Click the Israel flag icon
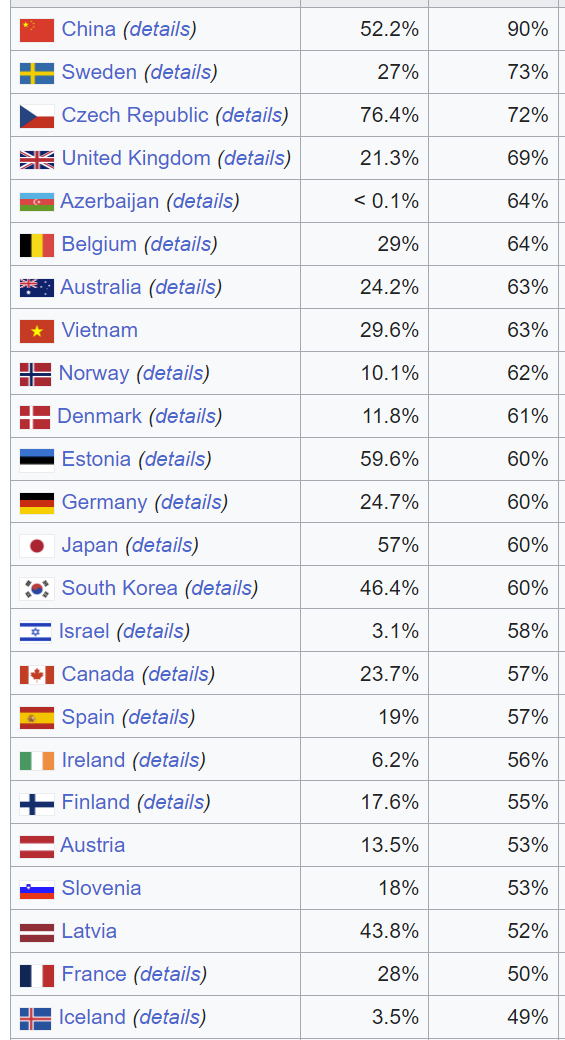Image resolution: width=565 pixels, height=1040 pixels. (35, 632)
